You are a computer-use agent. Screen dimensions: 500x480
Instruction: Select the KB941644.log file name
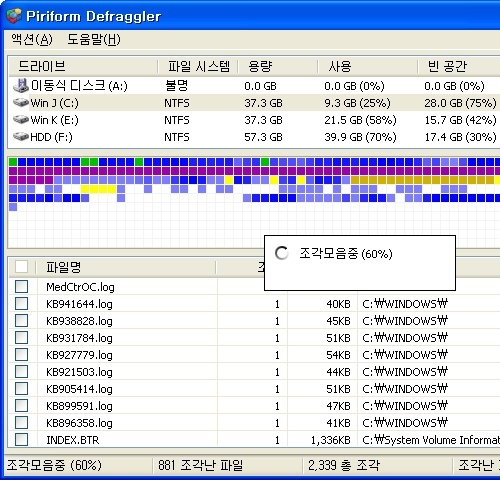coord(79,304)
